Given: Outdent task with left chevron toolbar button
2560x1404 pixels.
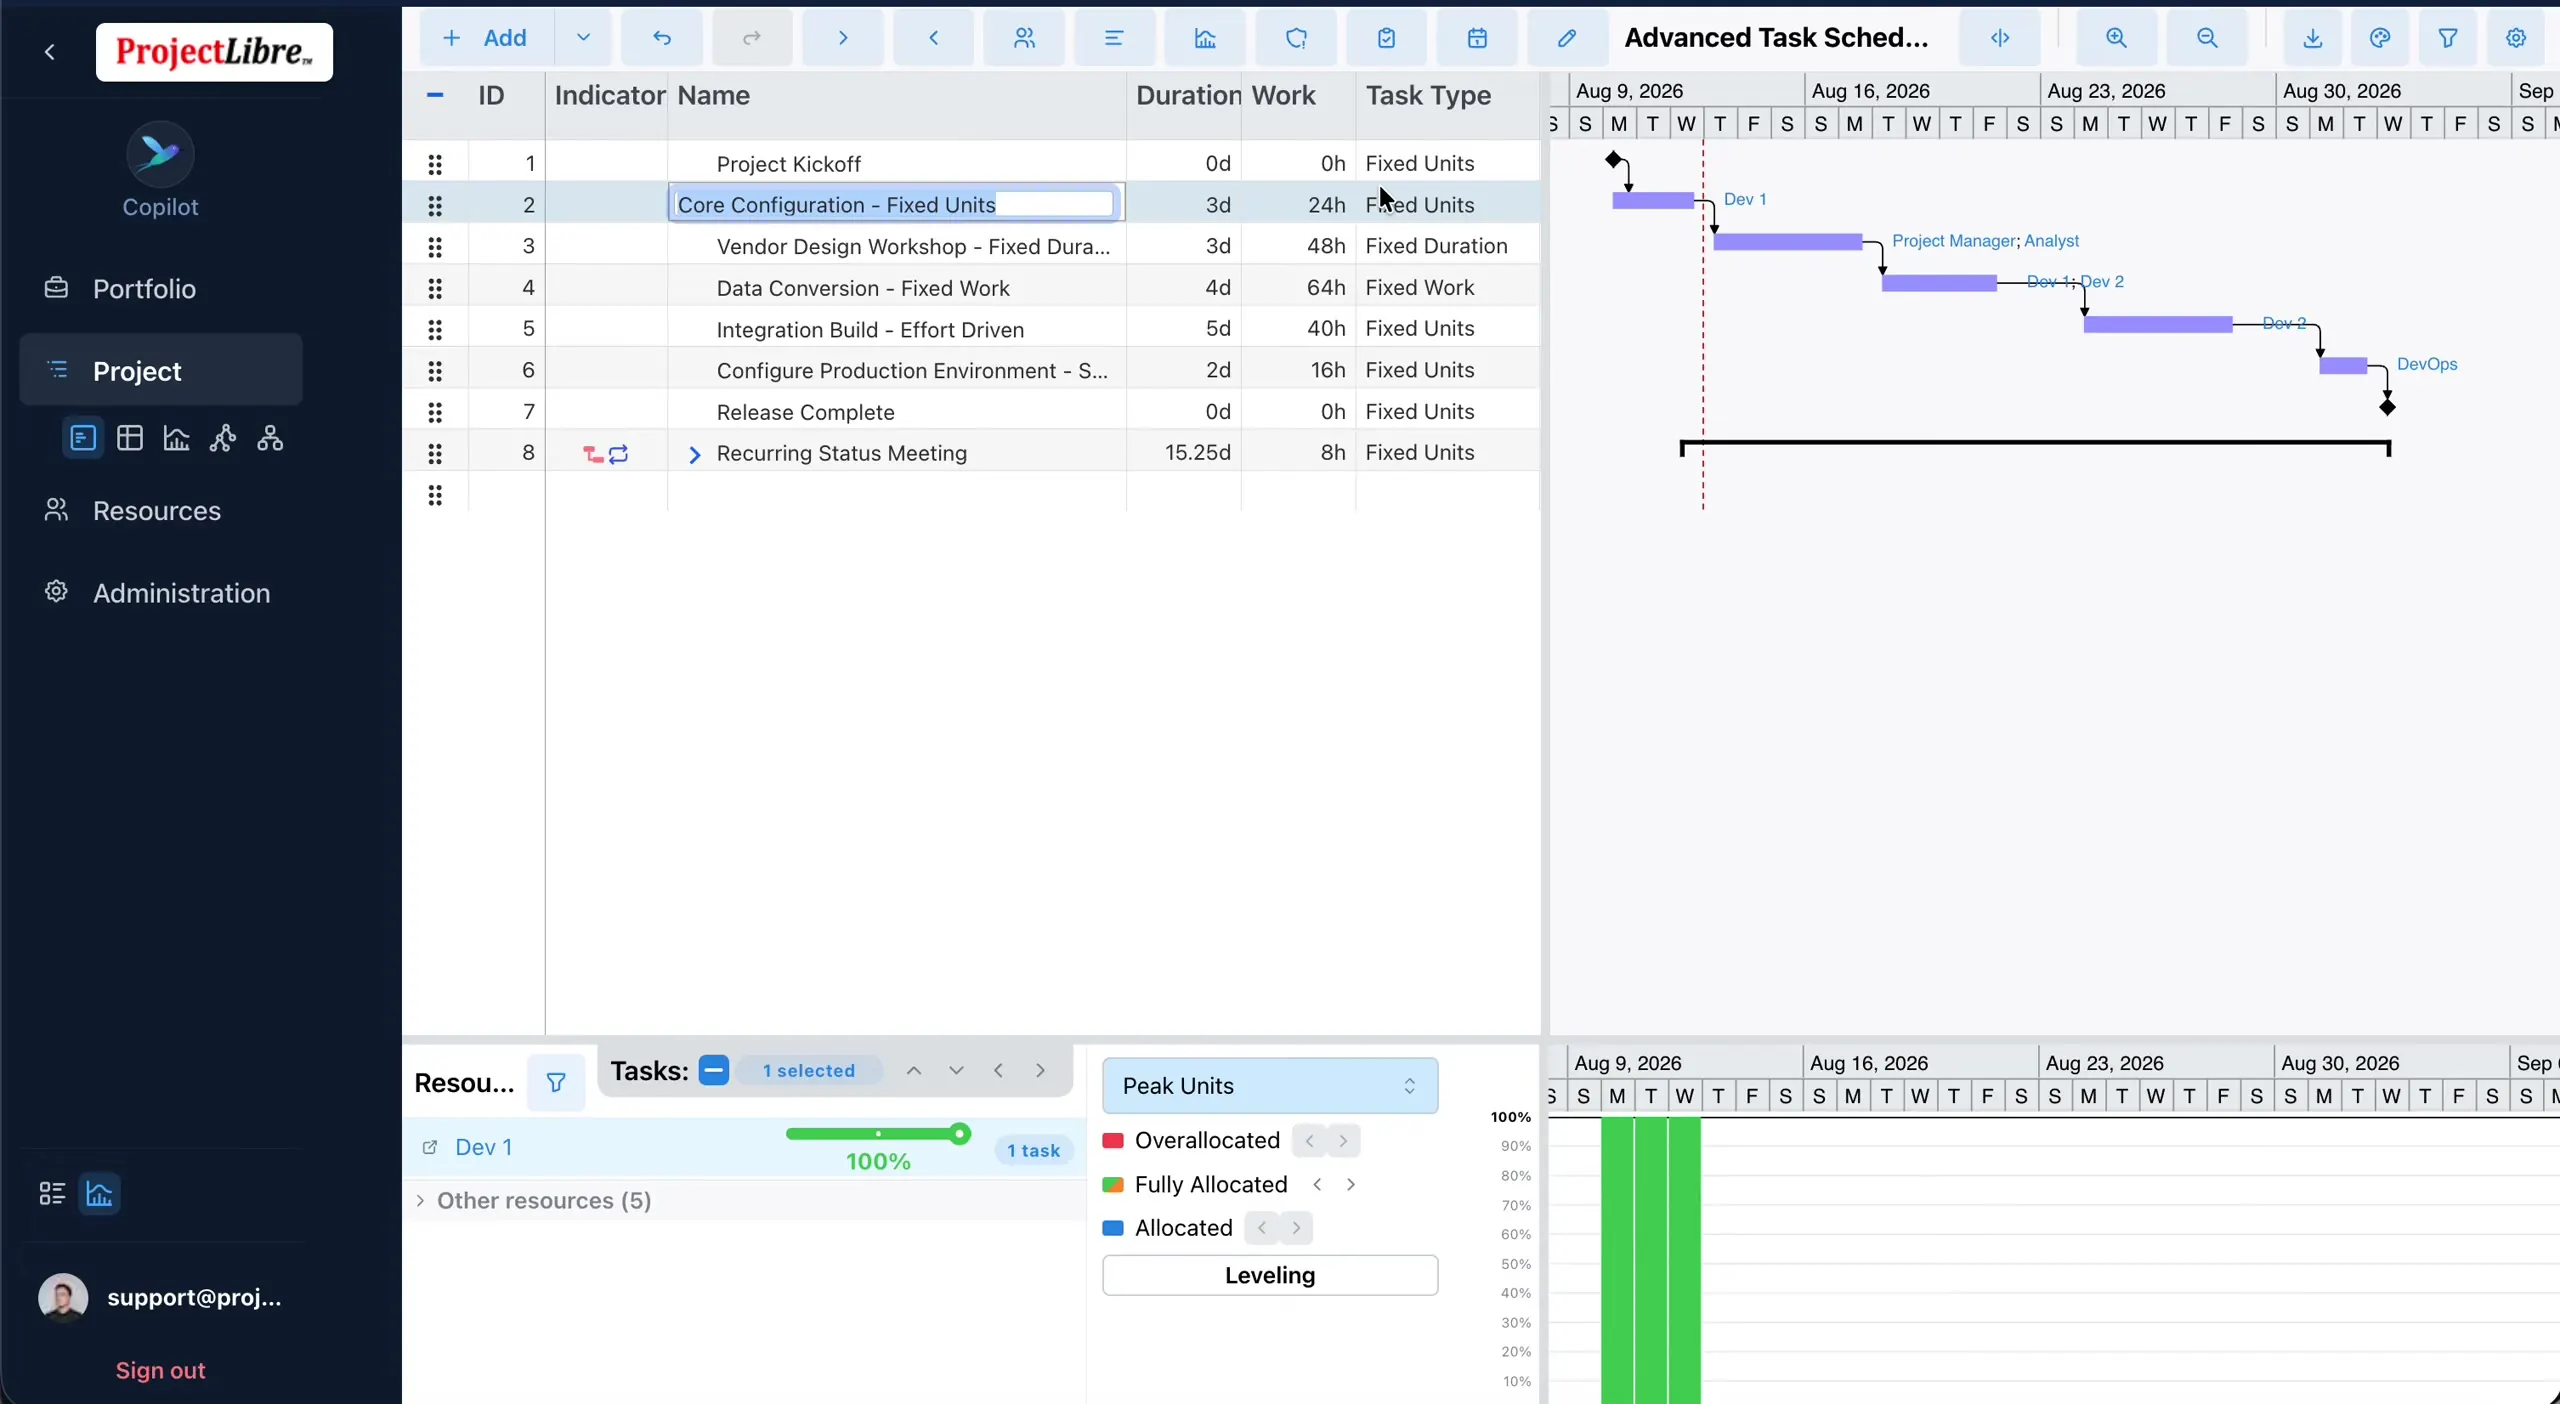Looking at the screenshot, I should [x=933, y=38].
